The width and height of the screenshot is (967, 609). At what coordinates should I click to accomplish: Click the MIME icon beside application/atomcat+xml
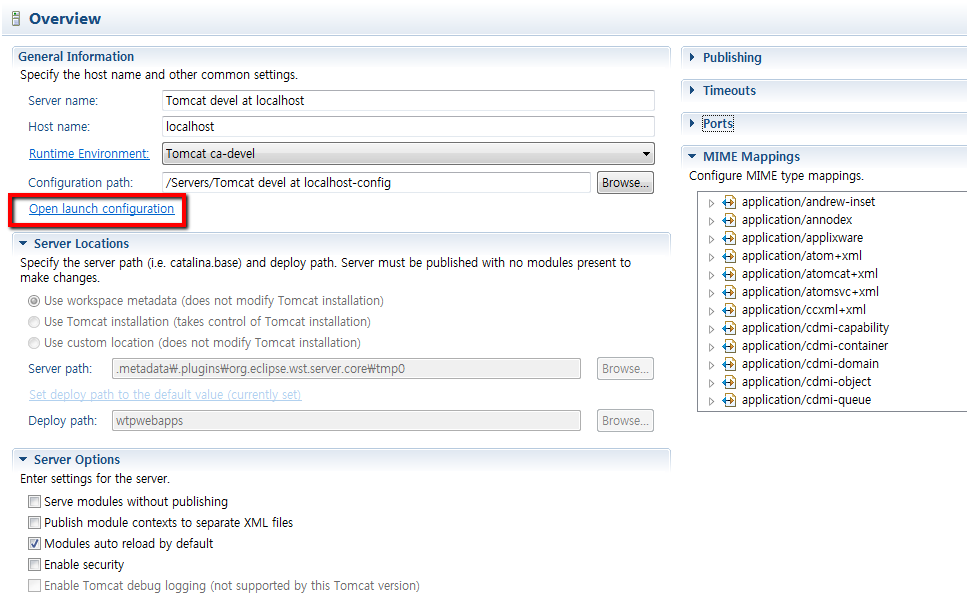coord(729,274)
